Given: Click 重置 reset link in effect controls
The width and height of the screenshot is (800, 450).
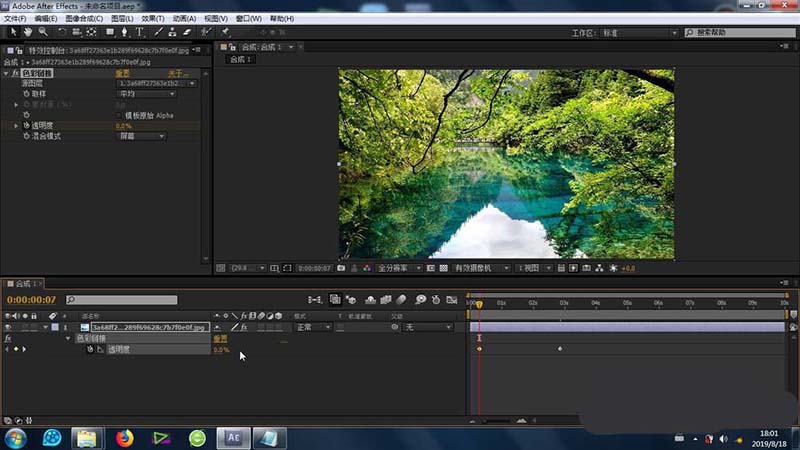Looking at the screenshot, I should click(x=122, y=73).
